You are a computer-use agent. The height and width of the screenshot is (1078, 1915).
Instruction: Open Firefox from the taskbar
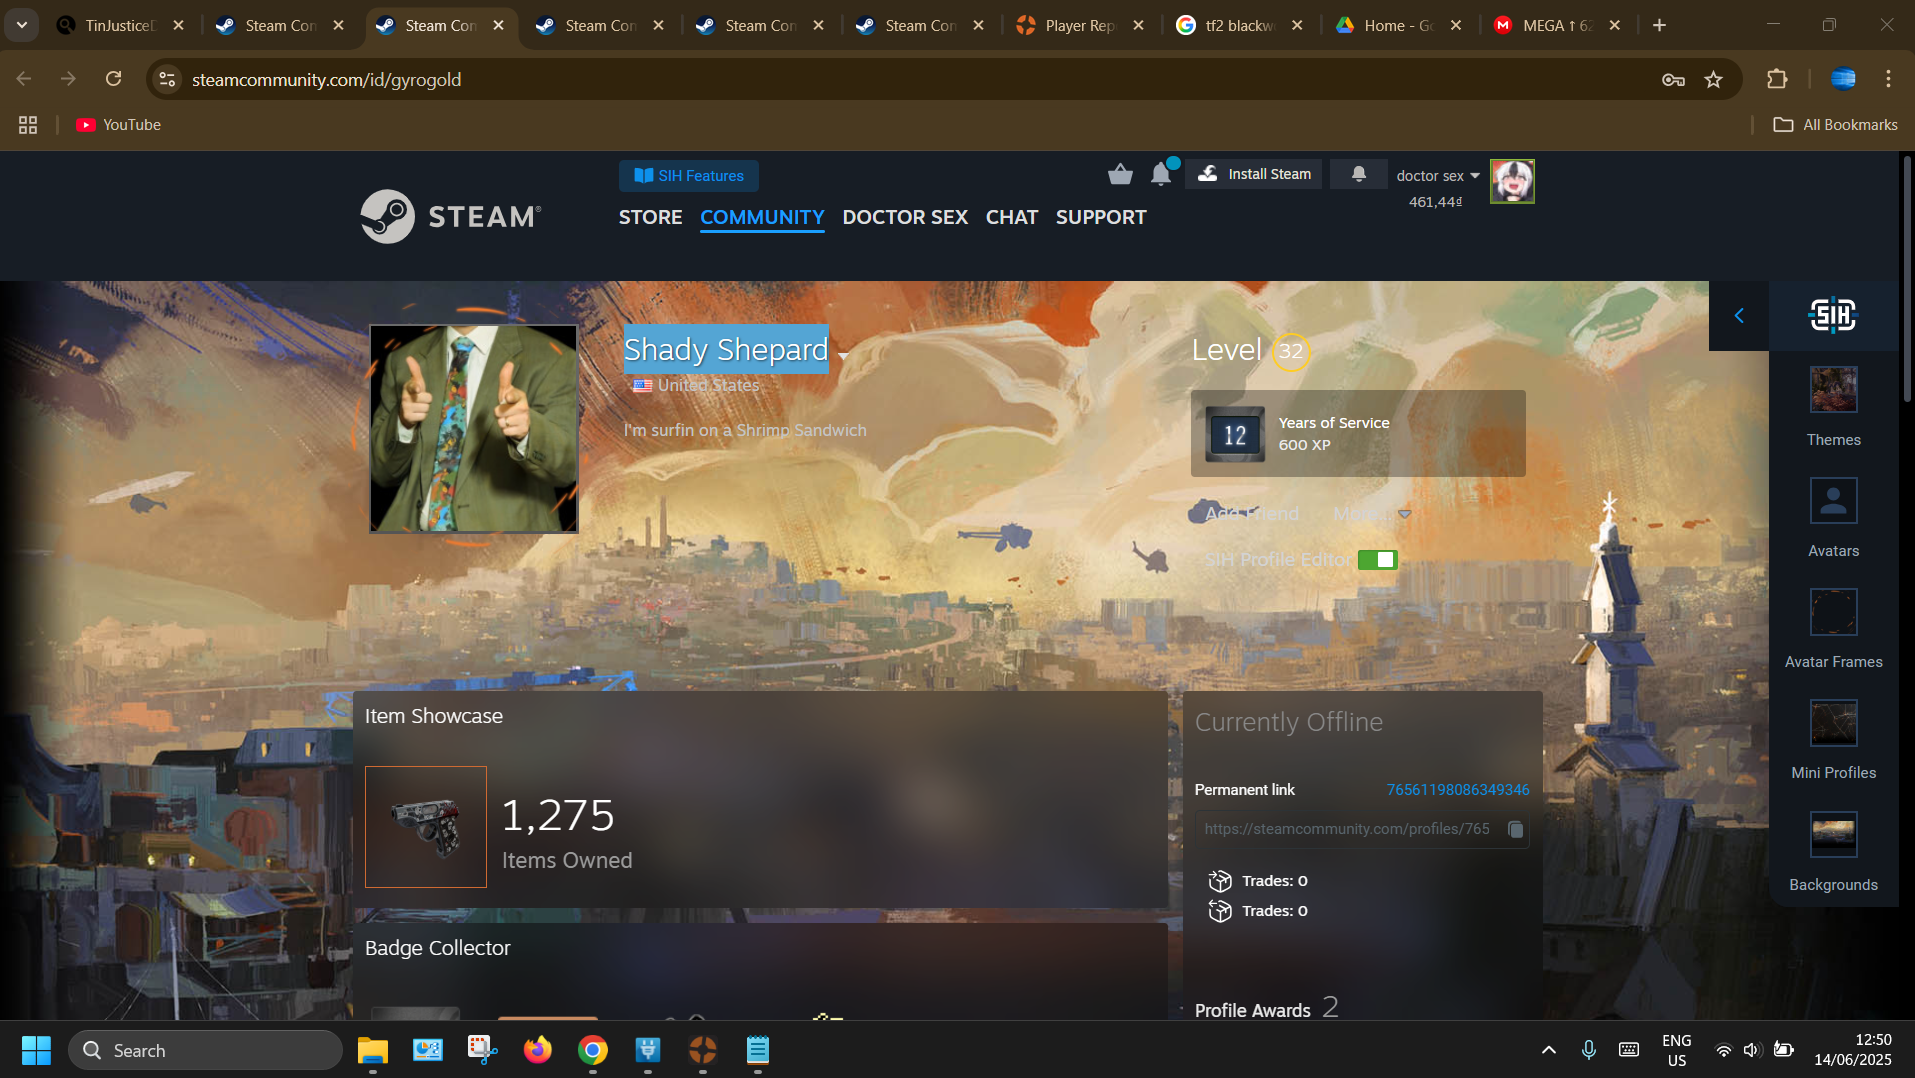(538, 1050)
